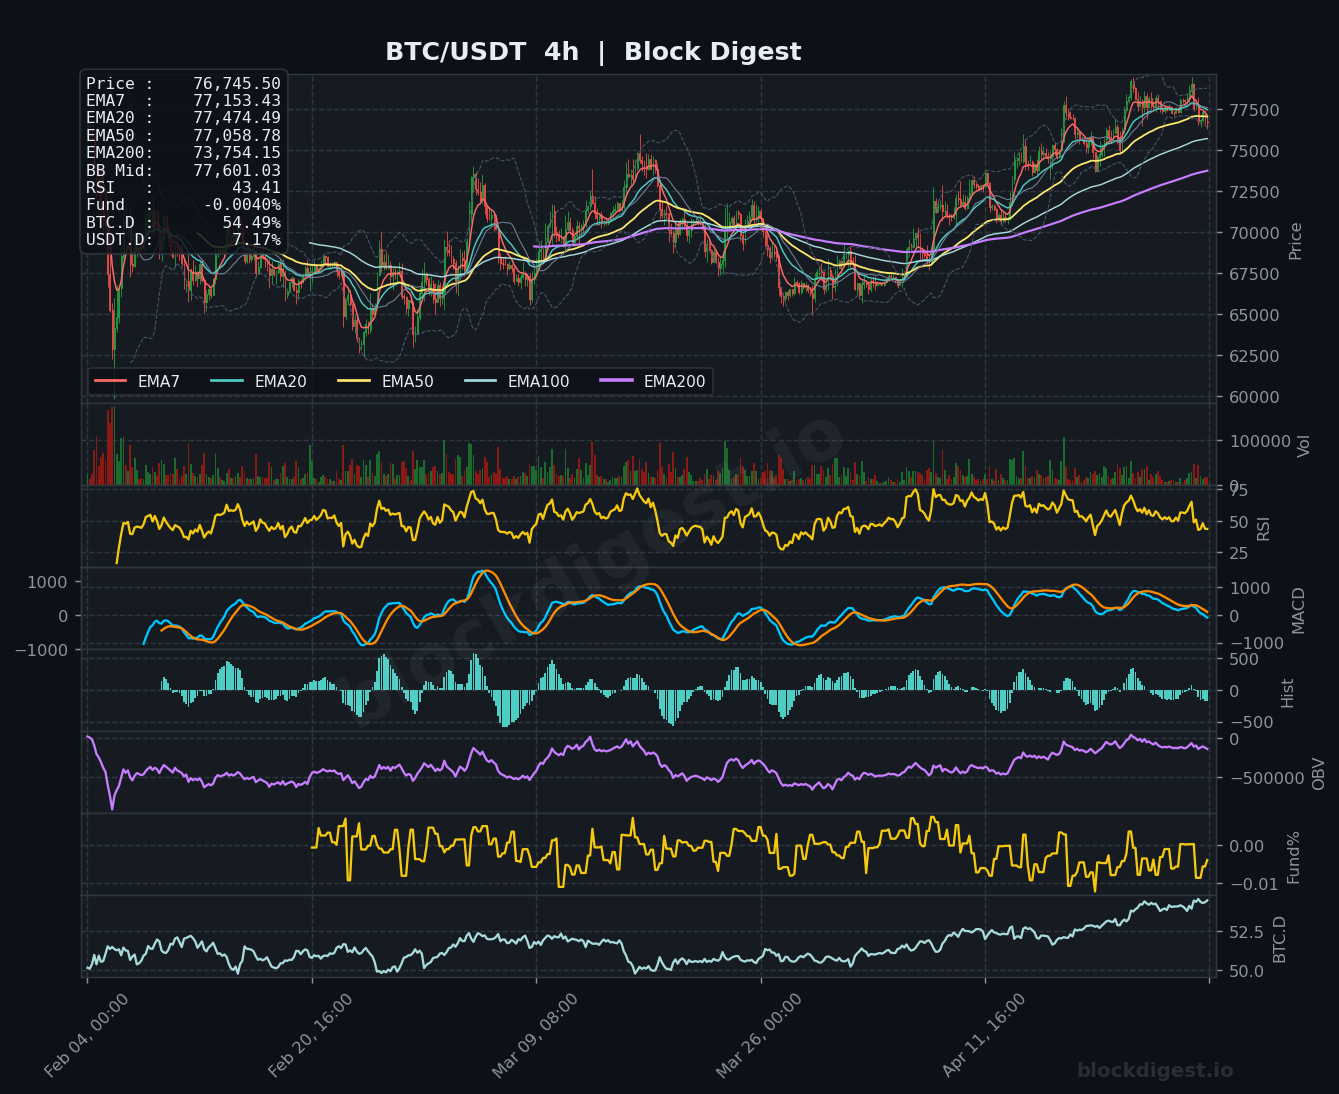Click the EMA50 legend entry
The width and height of the screenshot is (1339, 1094).
point(386,381)
